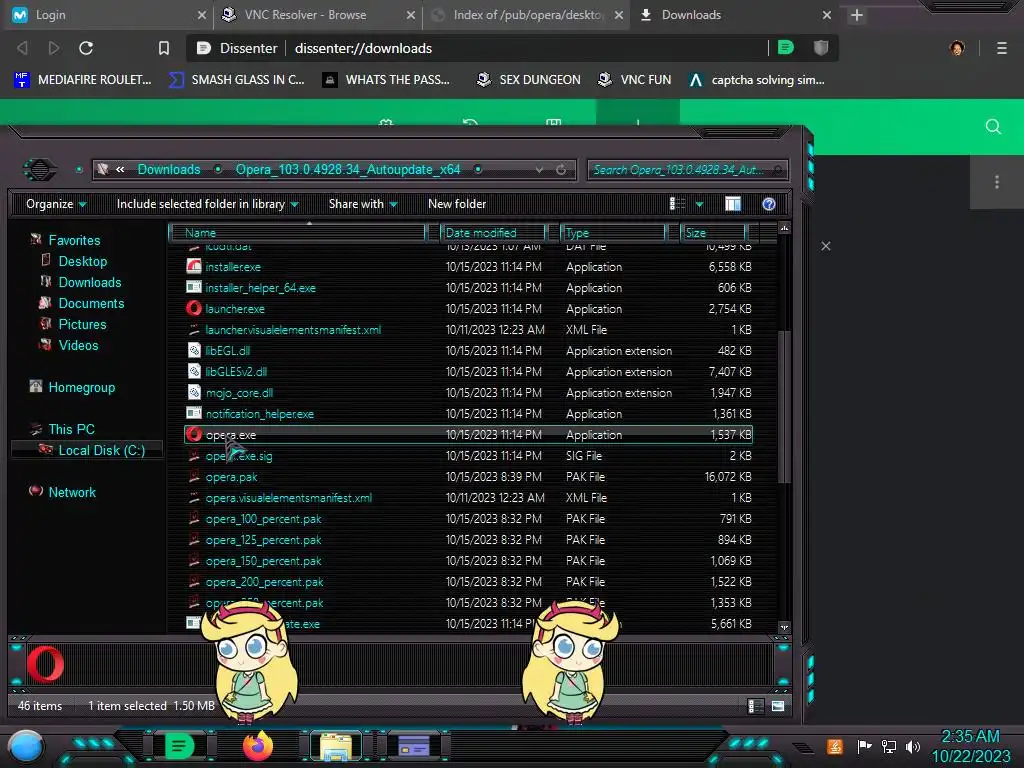Viewport: 1024px width, 768px height.
Task: Sort by Size column header
Action: [712, 232]
